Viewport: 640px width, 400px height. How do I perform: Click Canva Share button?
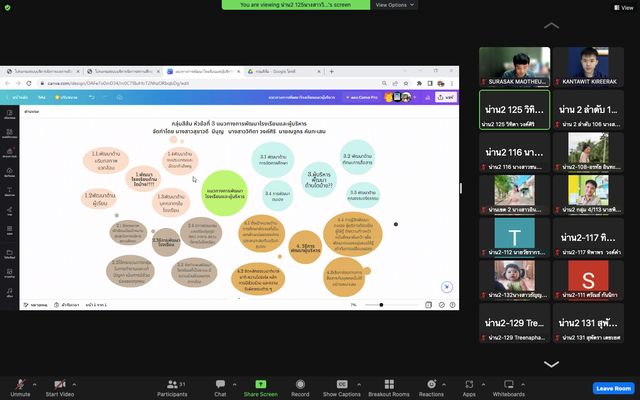tap(445, 98)
